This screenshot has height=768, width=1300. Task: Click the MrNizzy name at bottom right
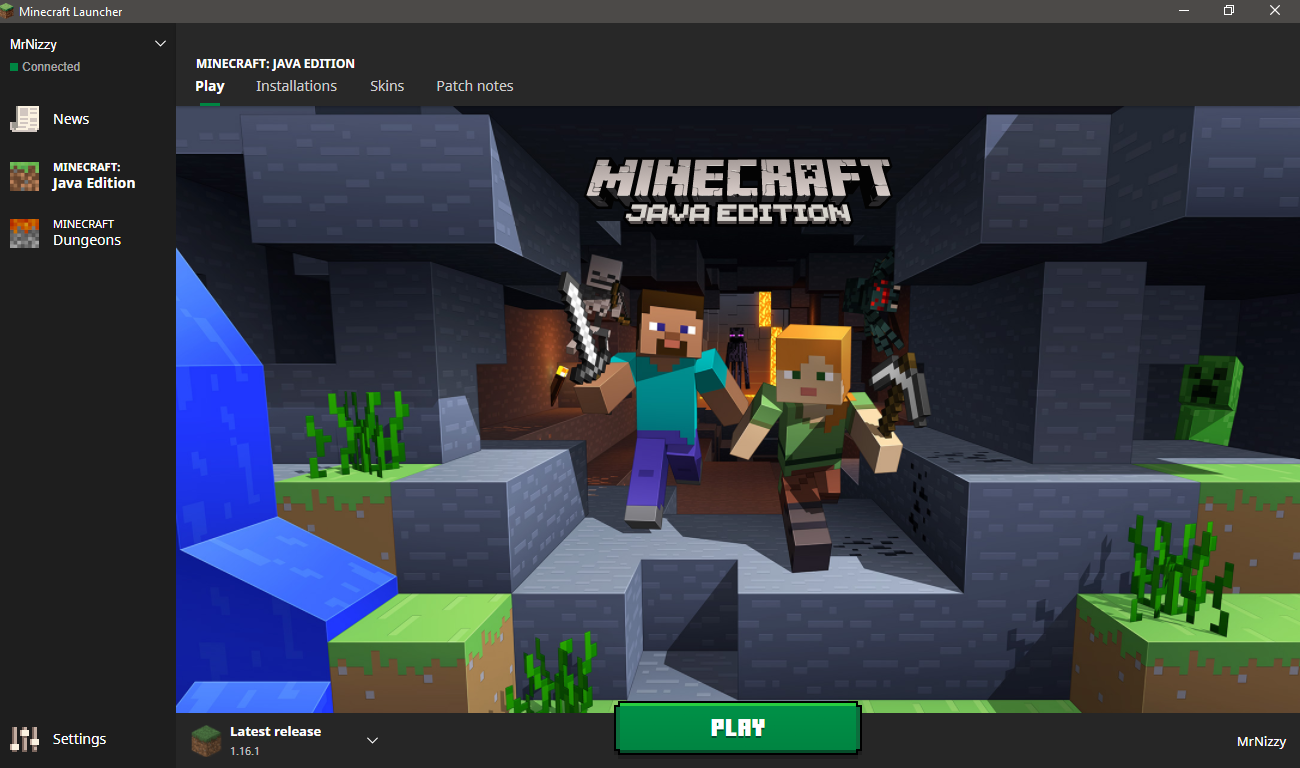coord(1261,741)
